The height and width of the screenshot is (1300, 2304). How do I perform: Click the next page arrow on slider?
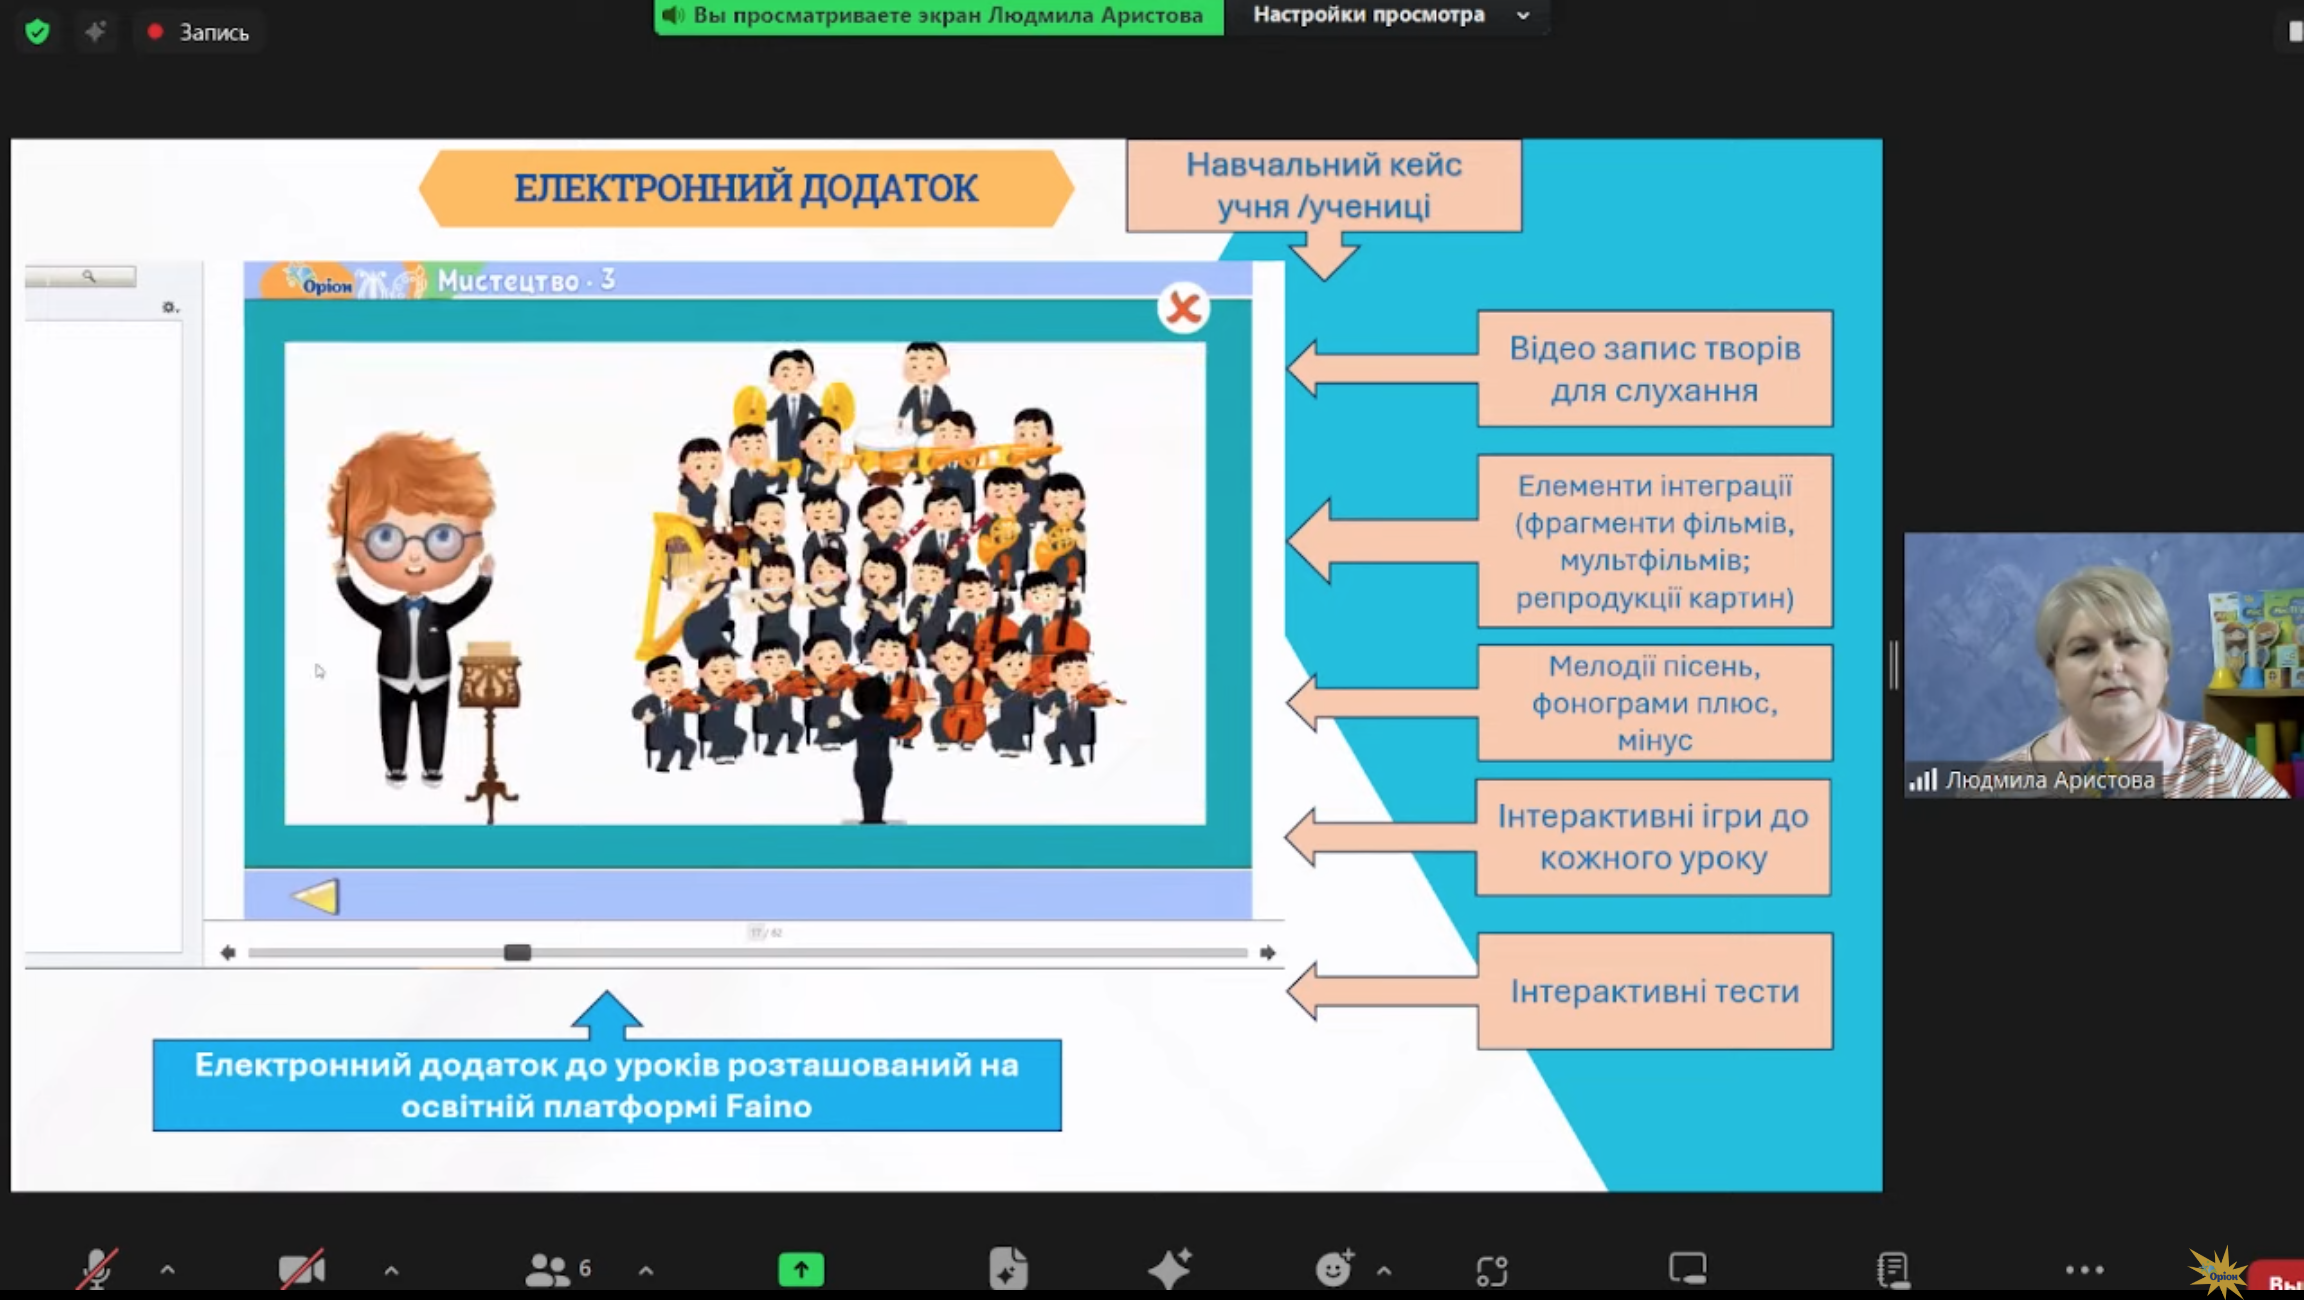[1267, 952]
